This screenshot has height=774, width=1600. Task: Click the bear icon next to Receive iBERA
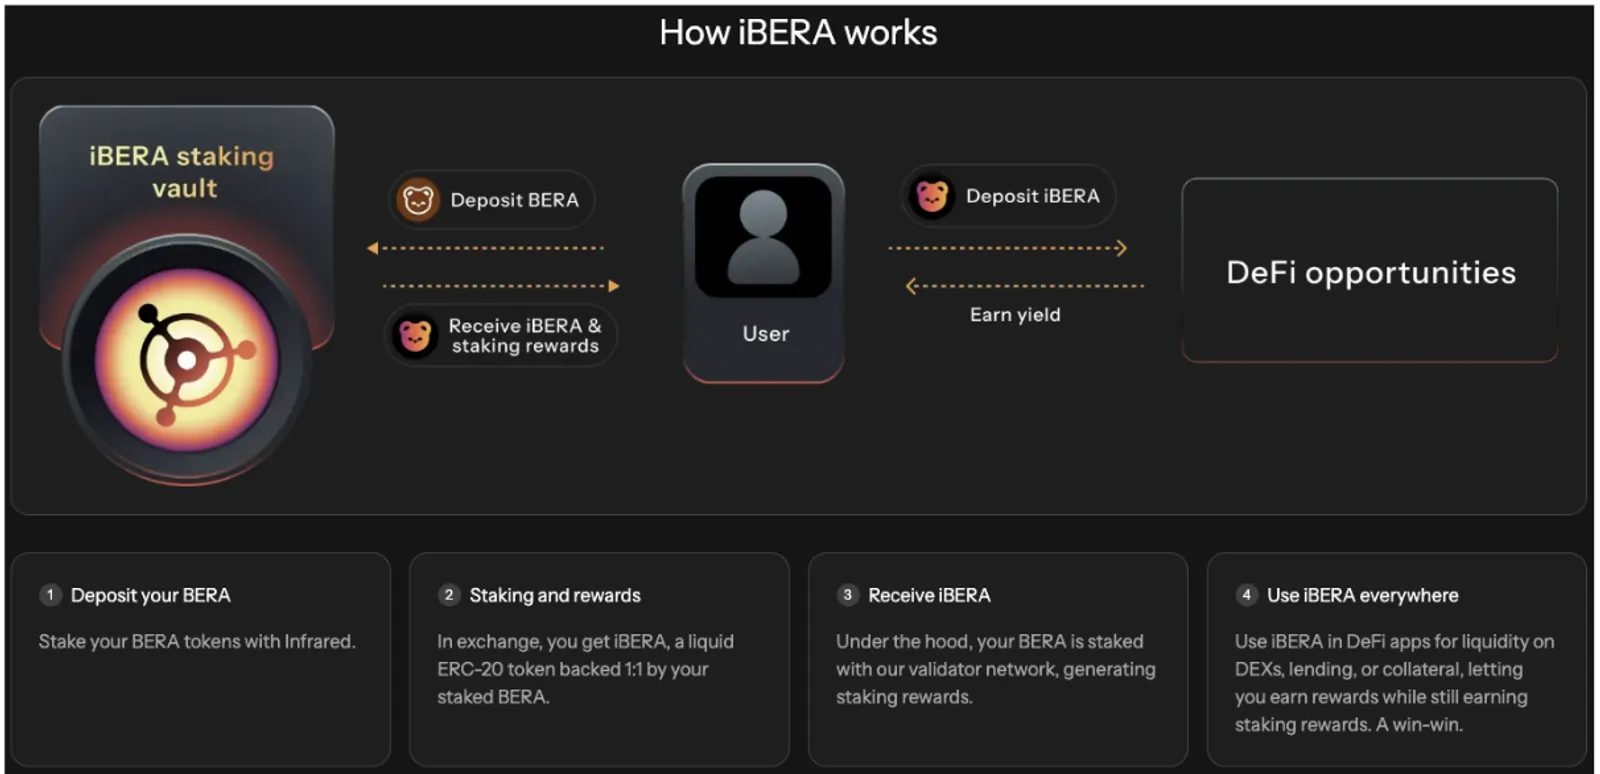coord(414,335)
